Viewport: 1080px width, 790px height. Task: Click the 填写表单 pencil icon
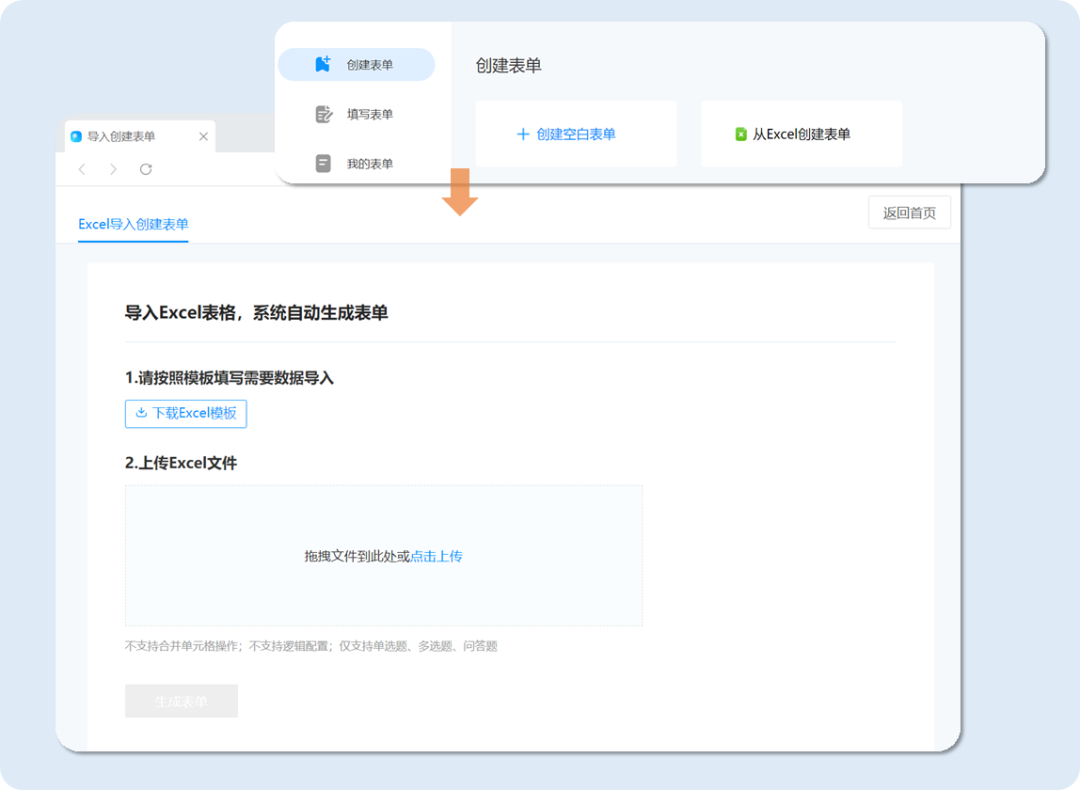(x=324, y=114)
